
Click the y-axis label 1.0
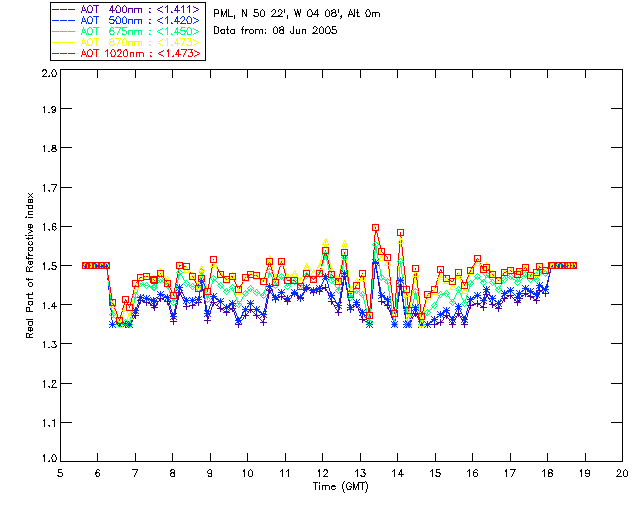(49, 458)
